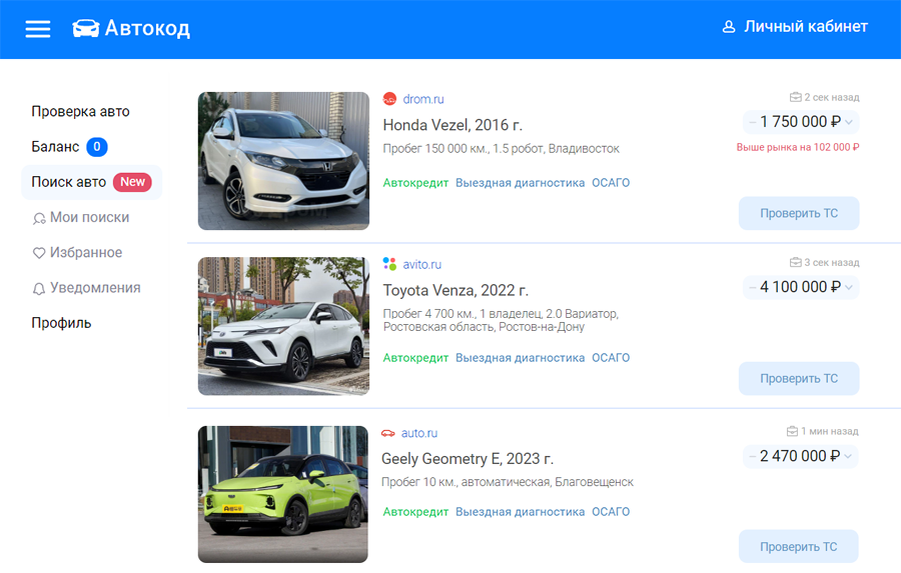
Task: Click the Автокод brand name
Action: point(147,28)
